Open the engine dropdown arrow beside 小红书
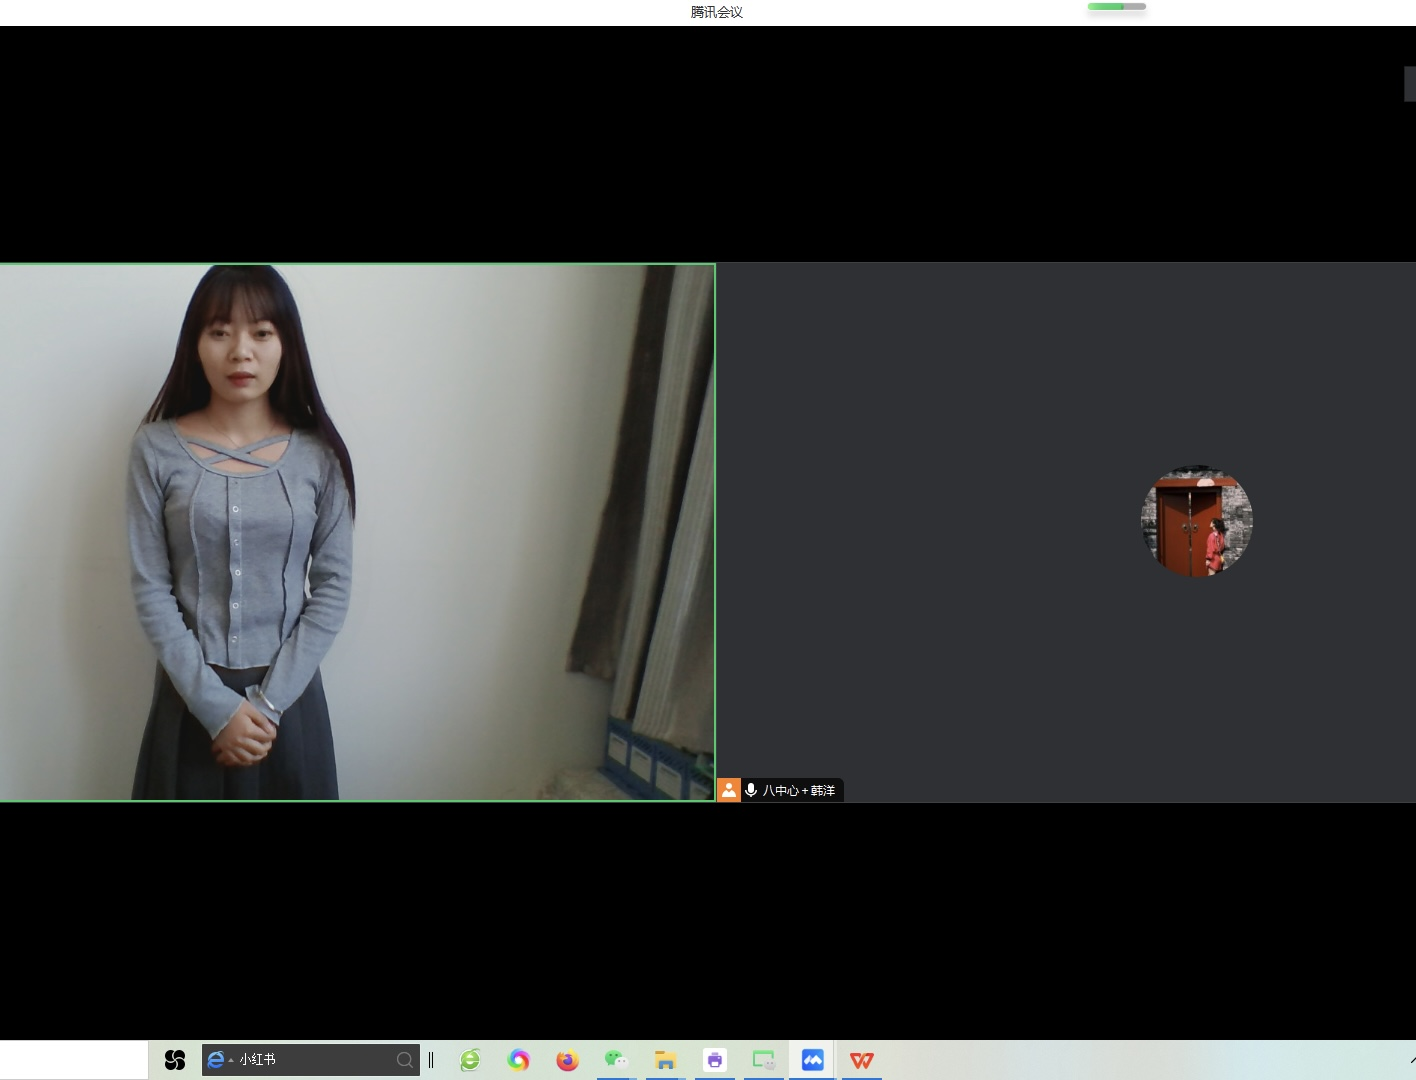 231,1060
